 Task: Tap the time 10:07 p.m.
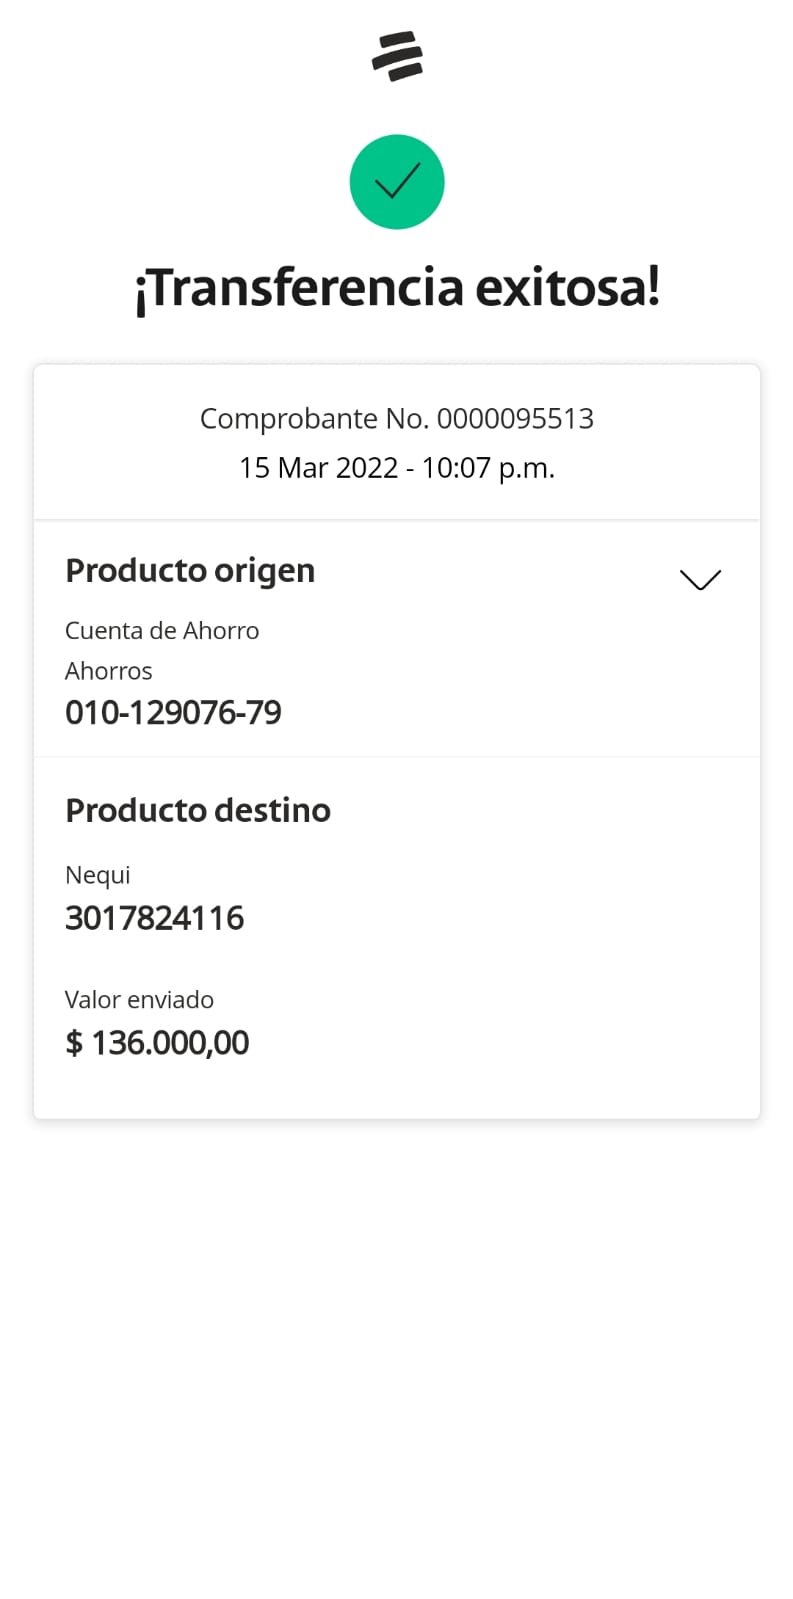click(x=488, y=468)
